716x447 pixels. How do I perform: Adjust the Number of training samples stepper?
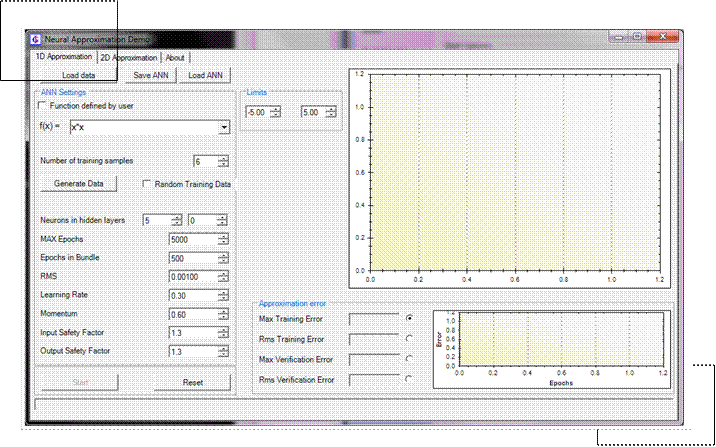[x=223, y=161]
